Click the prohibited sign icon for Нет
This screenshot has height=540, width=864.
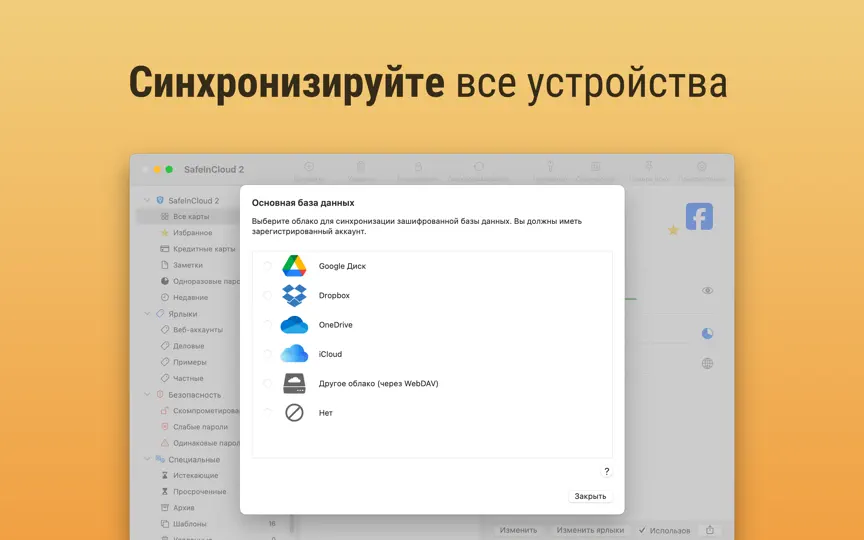pyautogui.click(x=294, y=412)
